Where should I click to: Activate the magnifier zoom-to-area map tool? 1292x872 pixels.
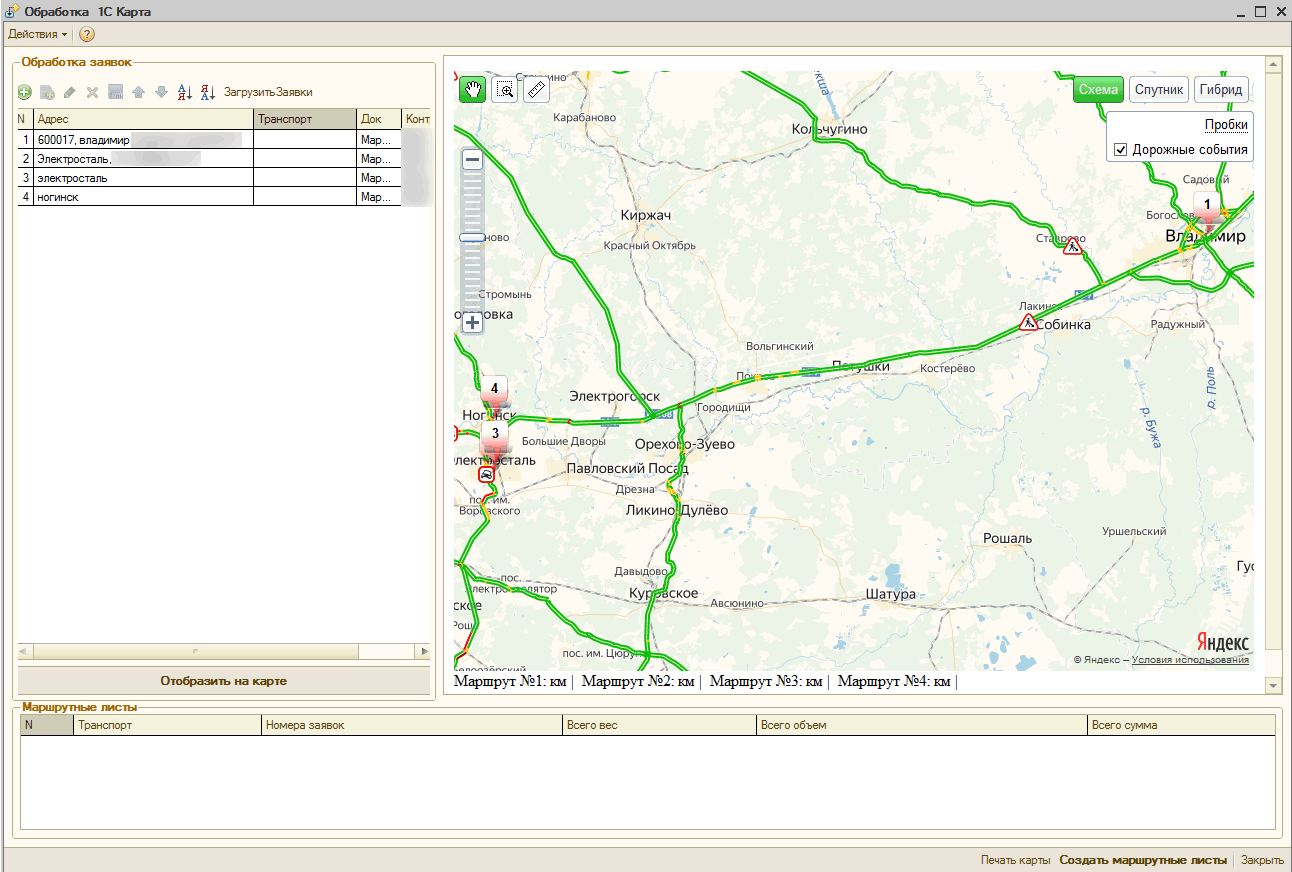point(505,90)
